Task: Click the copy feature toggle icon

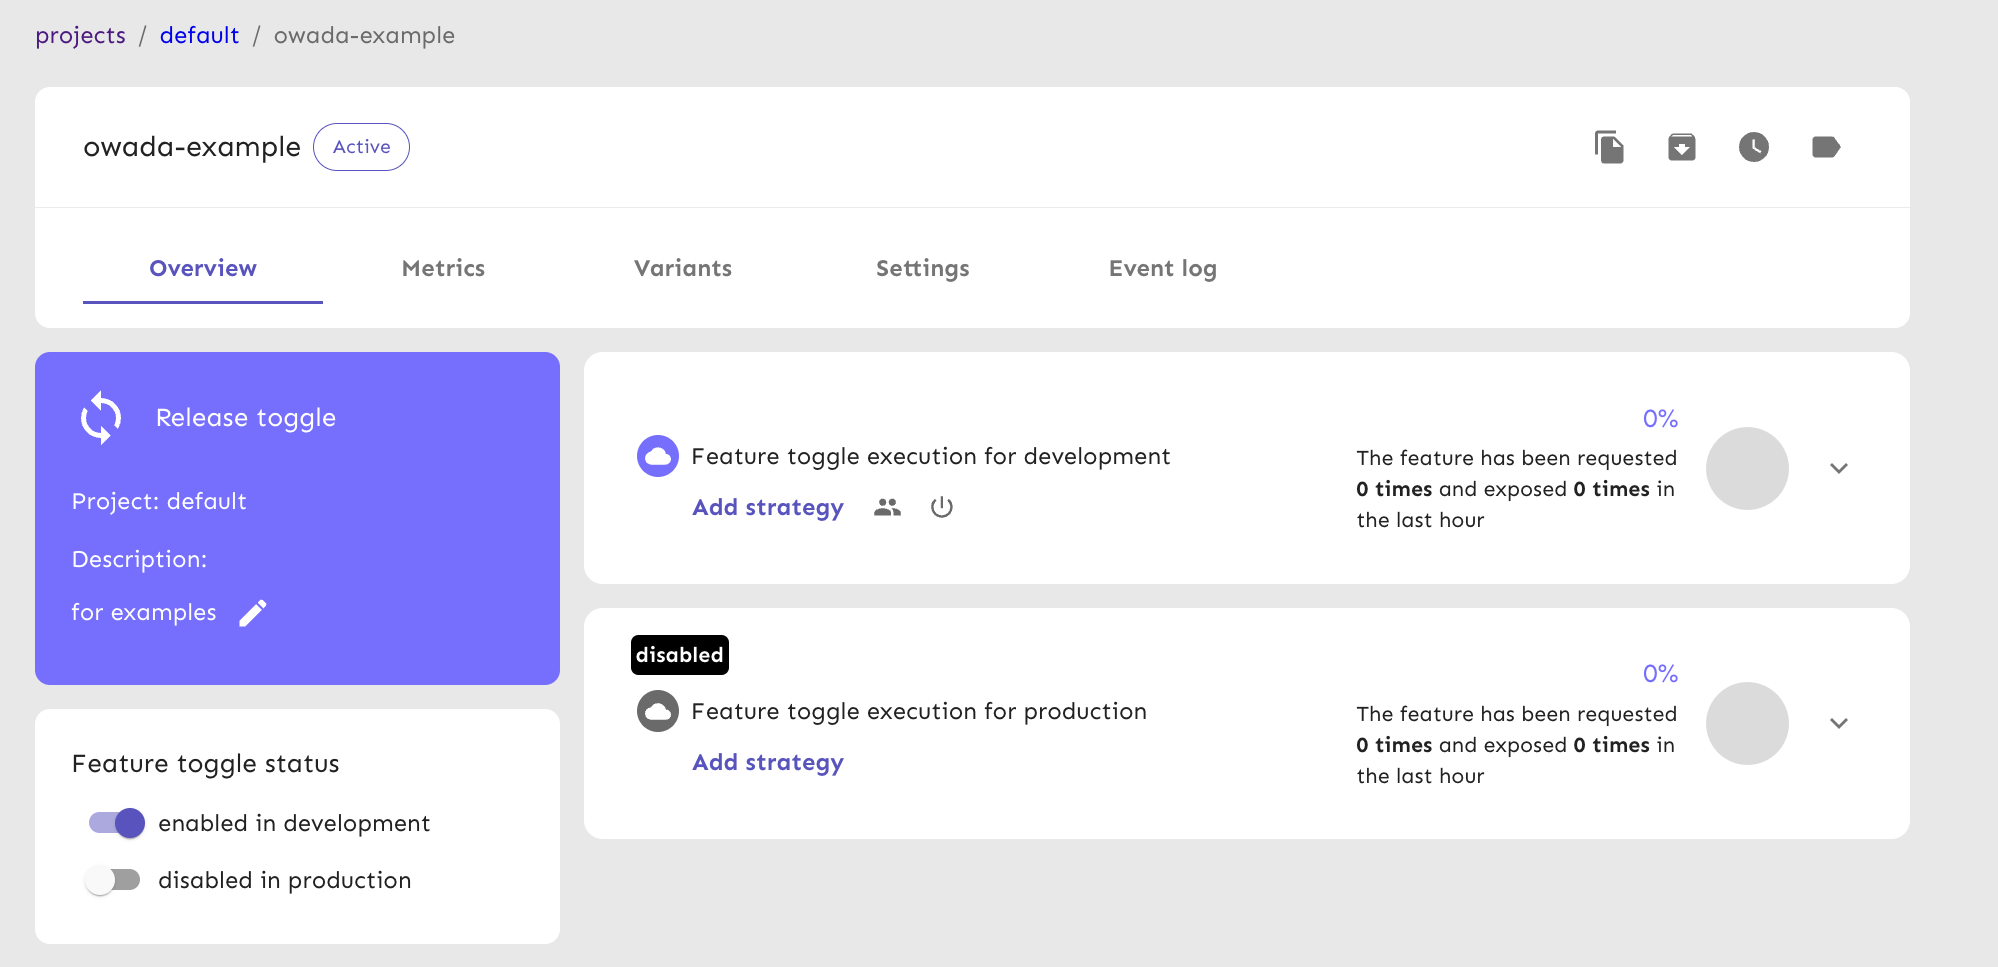Action: pyautogui.click(x=1609, y=147)
